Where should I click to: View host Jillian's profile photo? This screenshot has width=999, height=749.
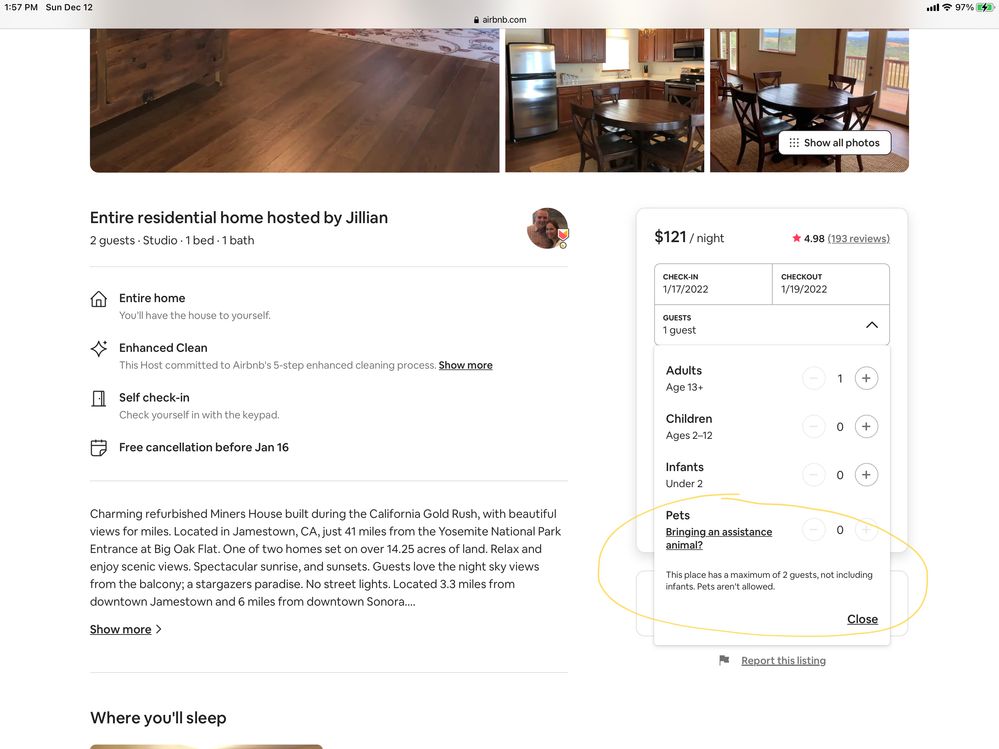[547, 228]
